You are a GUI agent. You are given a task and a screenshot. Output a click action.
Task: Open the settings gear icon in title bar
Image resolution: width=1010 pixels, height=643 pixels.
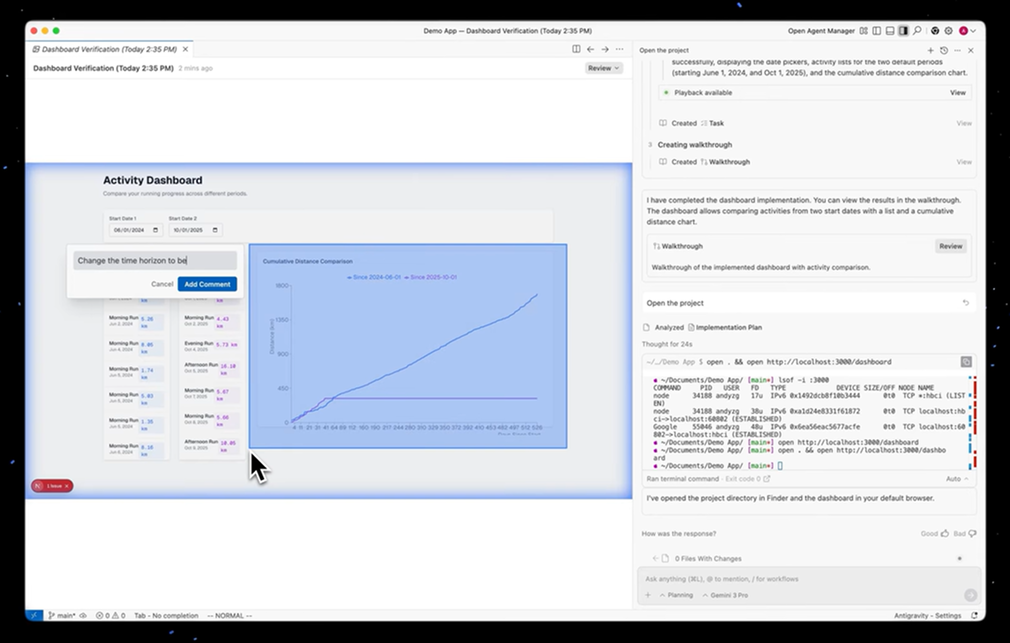point(947,31)
